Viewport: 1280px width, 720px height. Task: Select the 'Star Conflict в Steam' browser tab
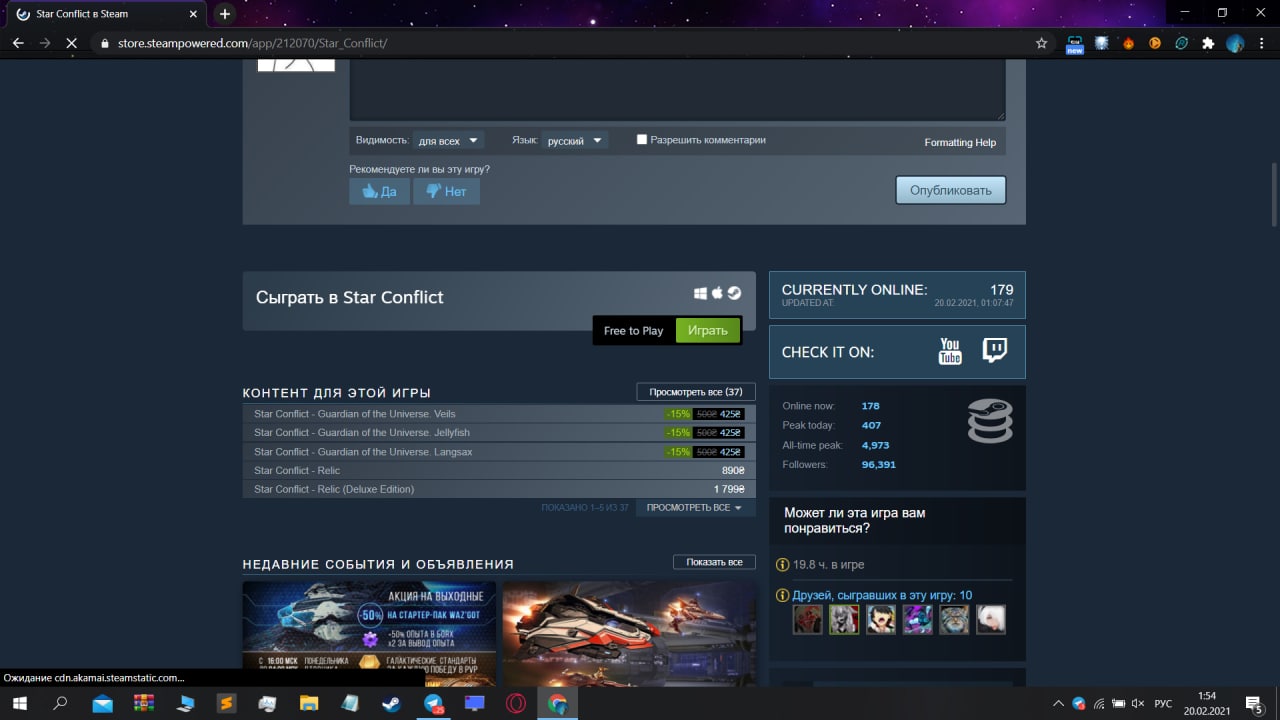(108, 14)
